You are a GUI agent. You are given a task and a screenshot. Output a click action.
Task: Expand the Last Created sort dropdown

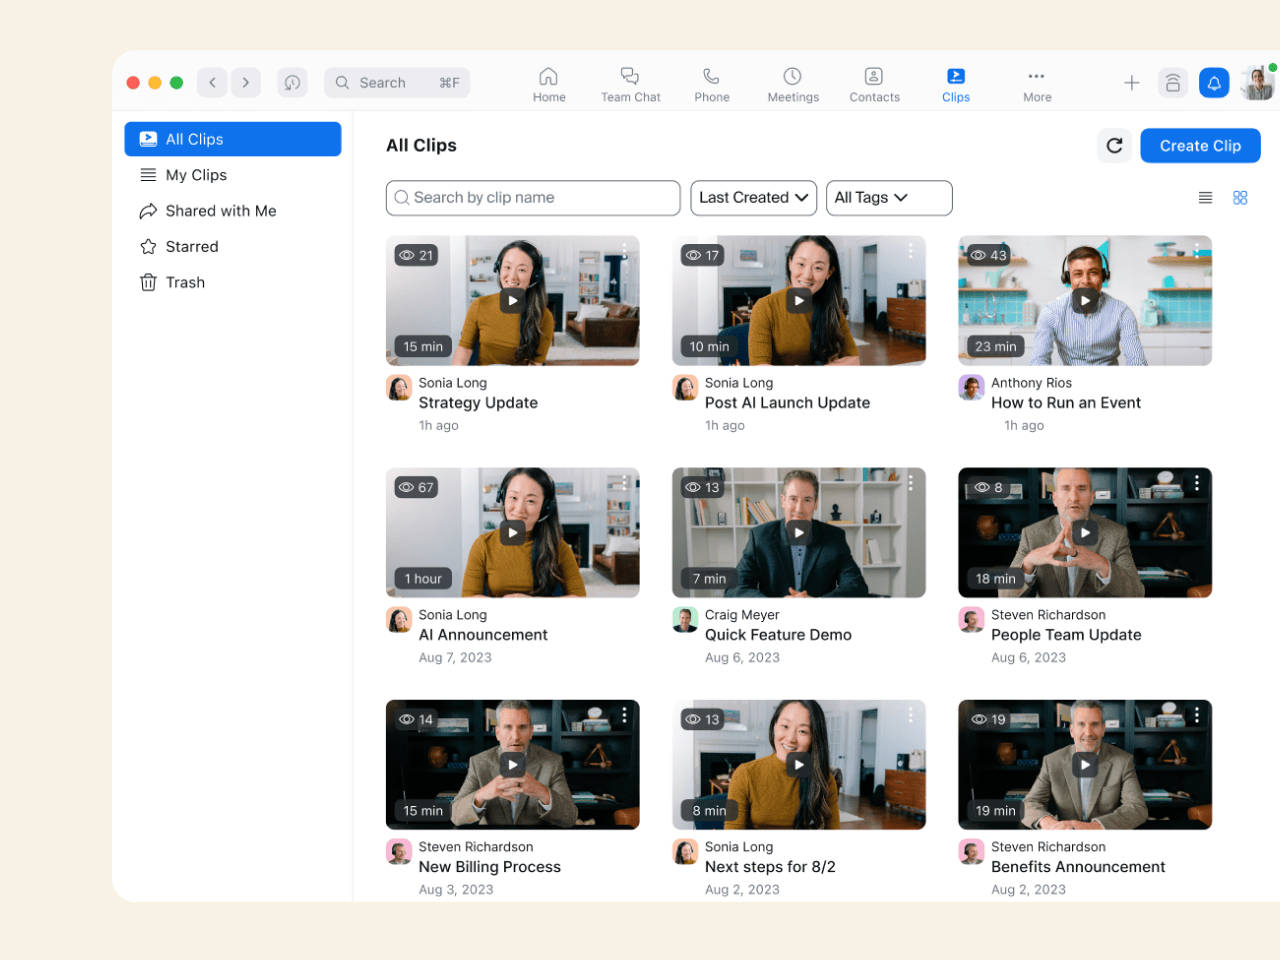[x=753, y=198]
